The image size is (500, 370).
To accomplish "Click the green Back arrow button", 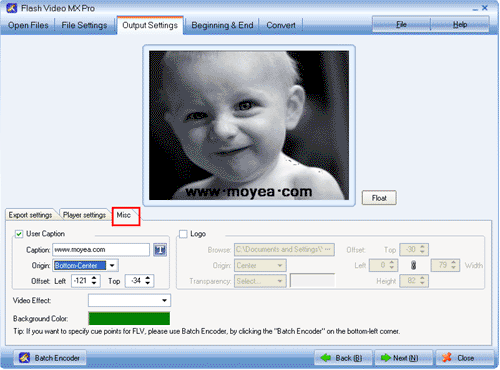I will [343, 358].
